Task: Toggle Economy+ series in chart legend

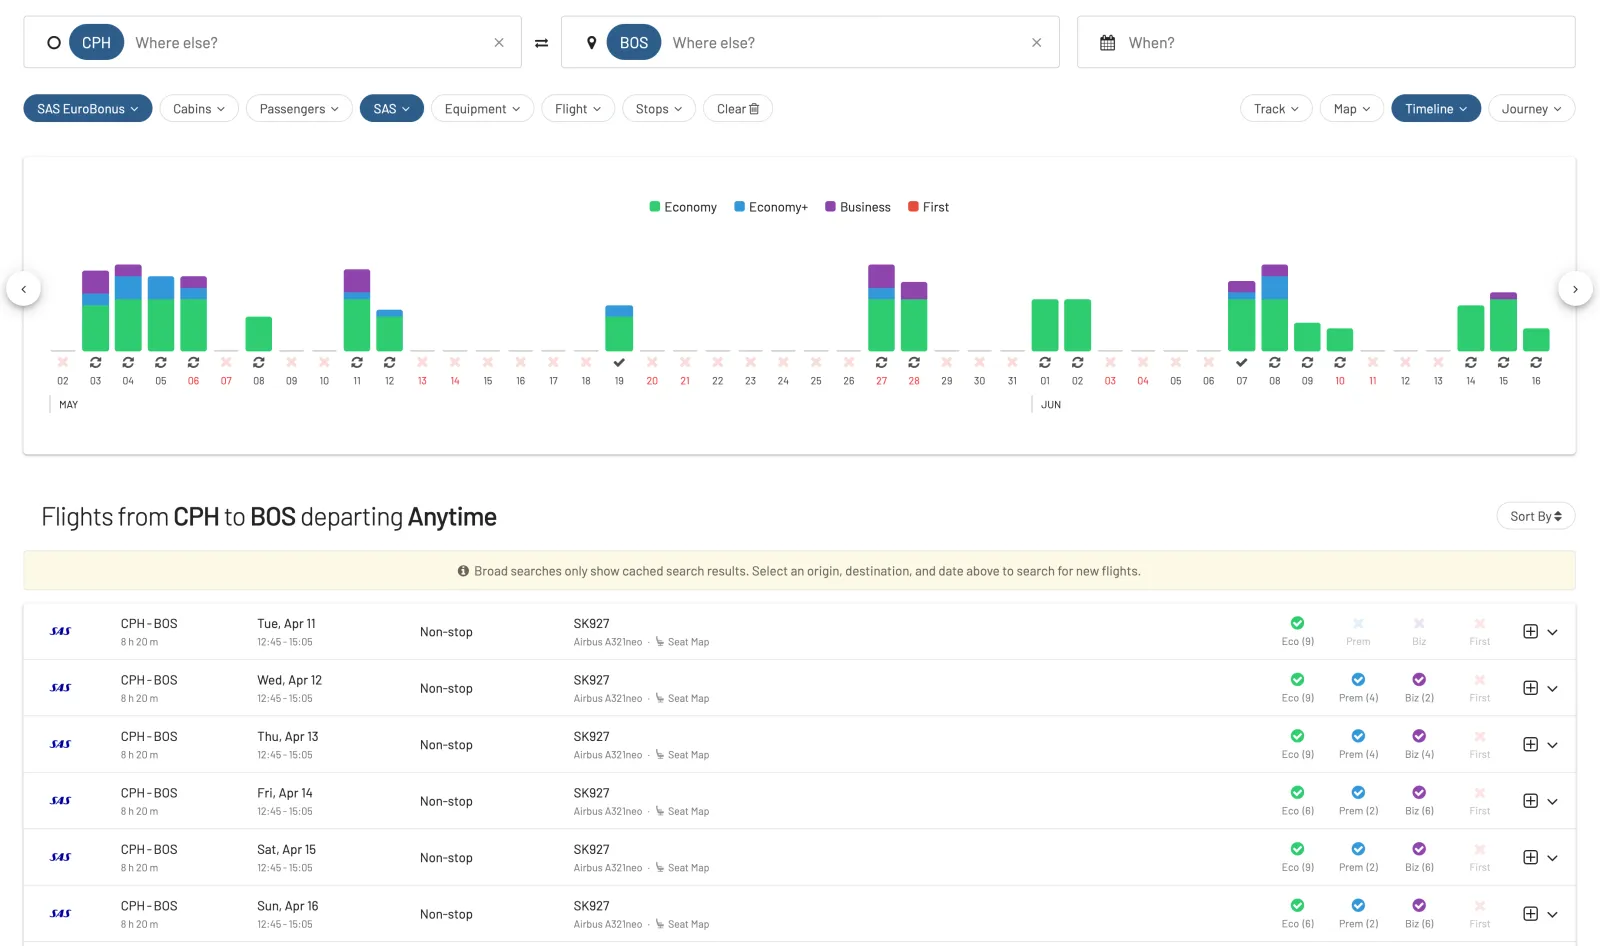Action: 771,207
